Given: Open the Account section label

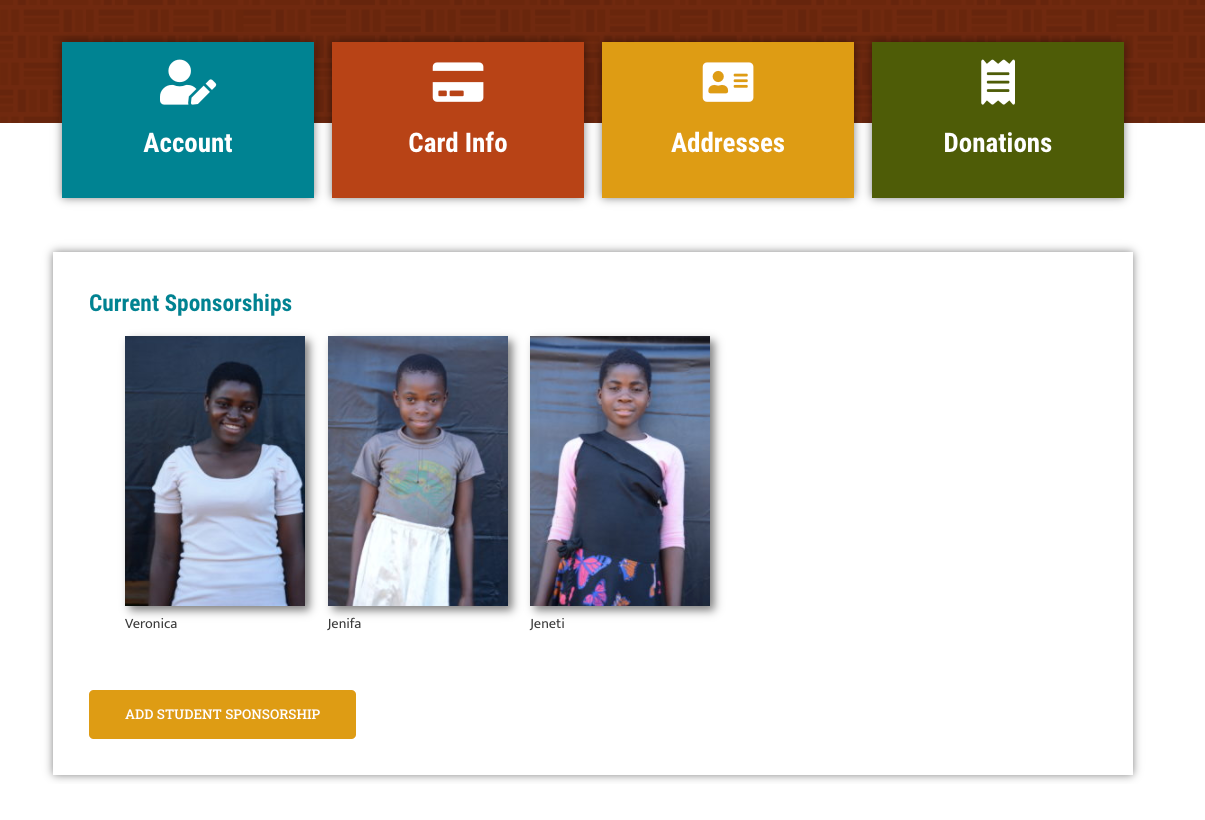Looking at the screenshot, I should click(188, 143).
